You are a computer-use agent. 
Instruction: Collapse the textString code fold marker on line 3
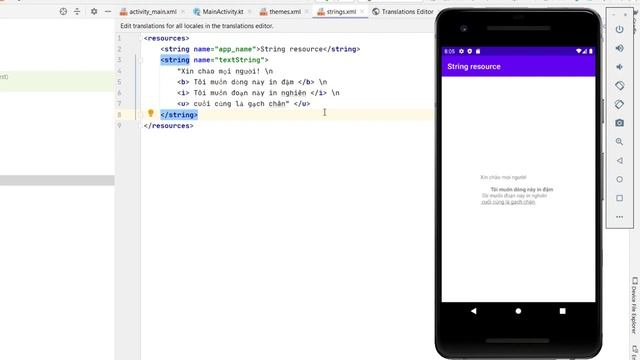140,60
